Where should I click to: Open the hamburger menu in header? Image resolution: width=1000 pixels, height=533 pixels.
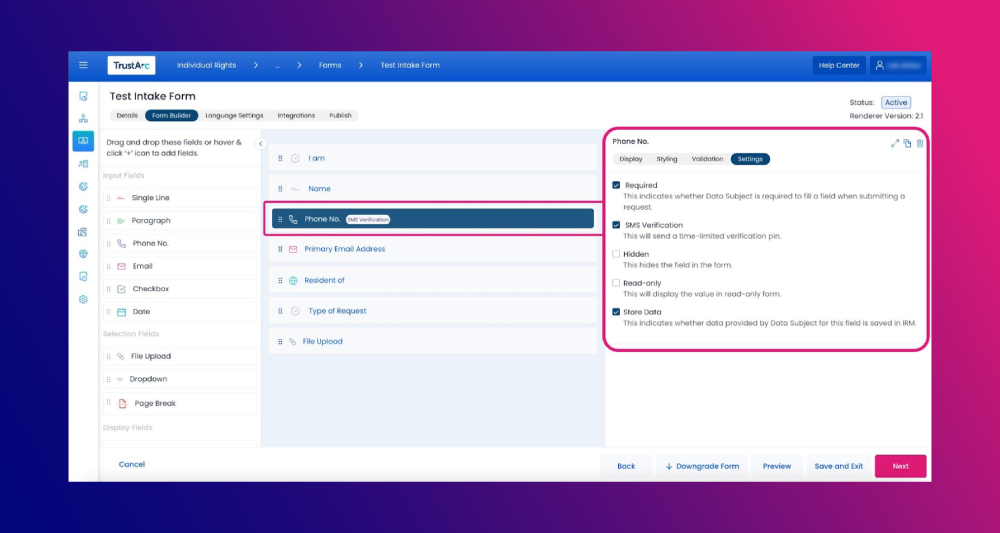coord(83,65)
